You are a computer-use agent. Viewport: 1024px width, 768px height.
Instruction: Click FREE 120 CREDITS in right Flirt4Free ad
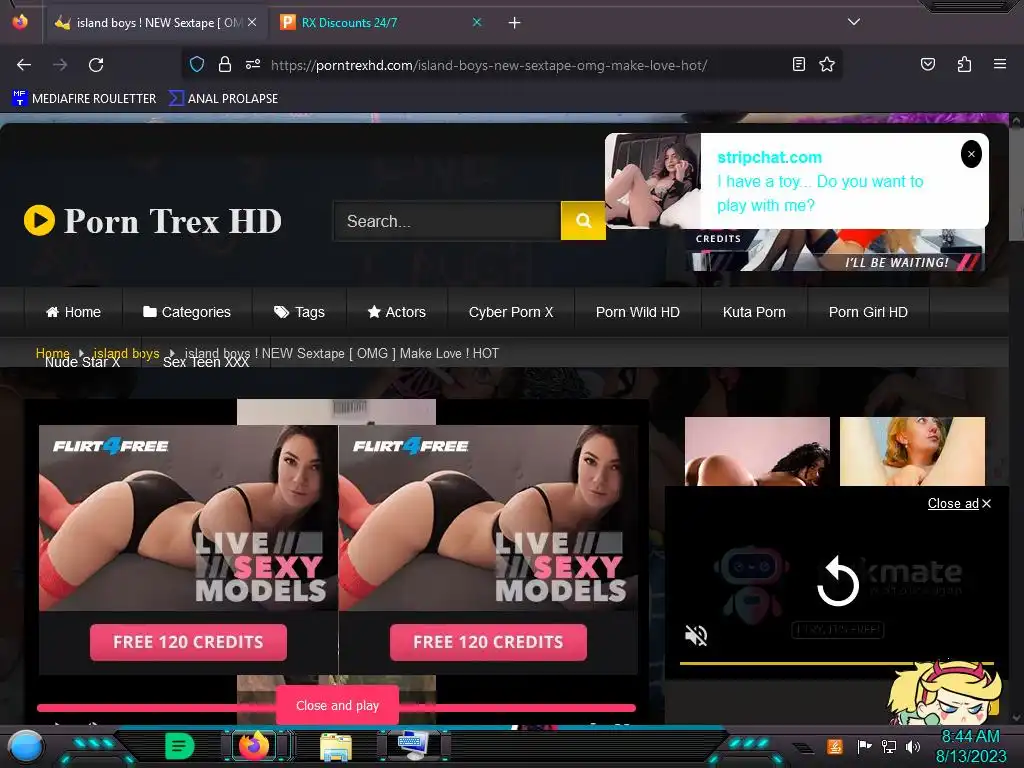(488, 642)
